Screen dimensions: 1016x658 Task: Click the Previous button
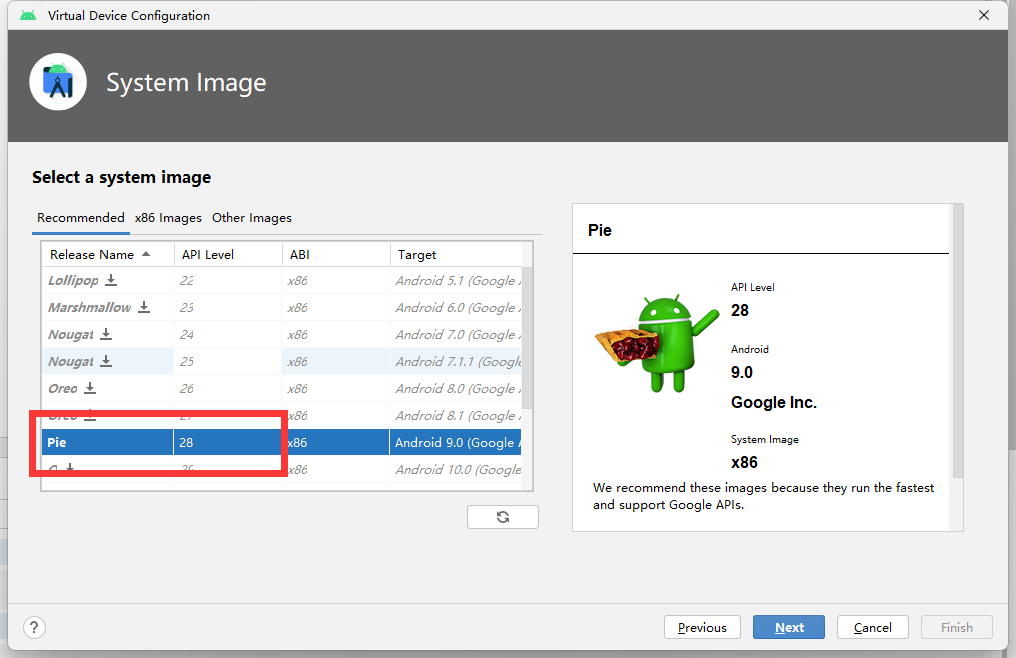[x=702, y=628]
